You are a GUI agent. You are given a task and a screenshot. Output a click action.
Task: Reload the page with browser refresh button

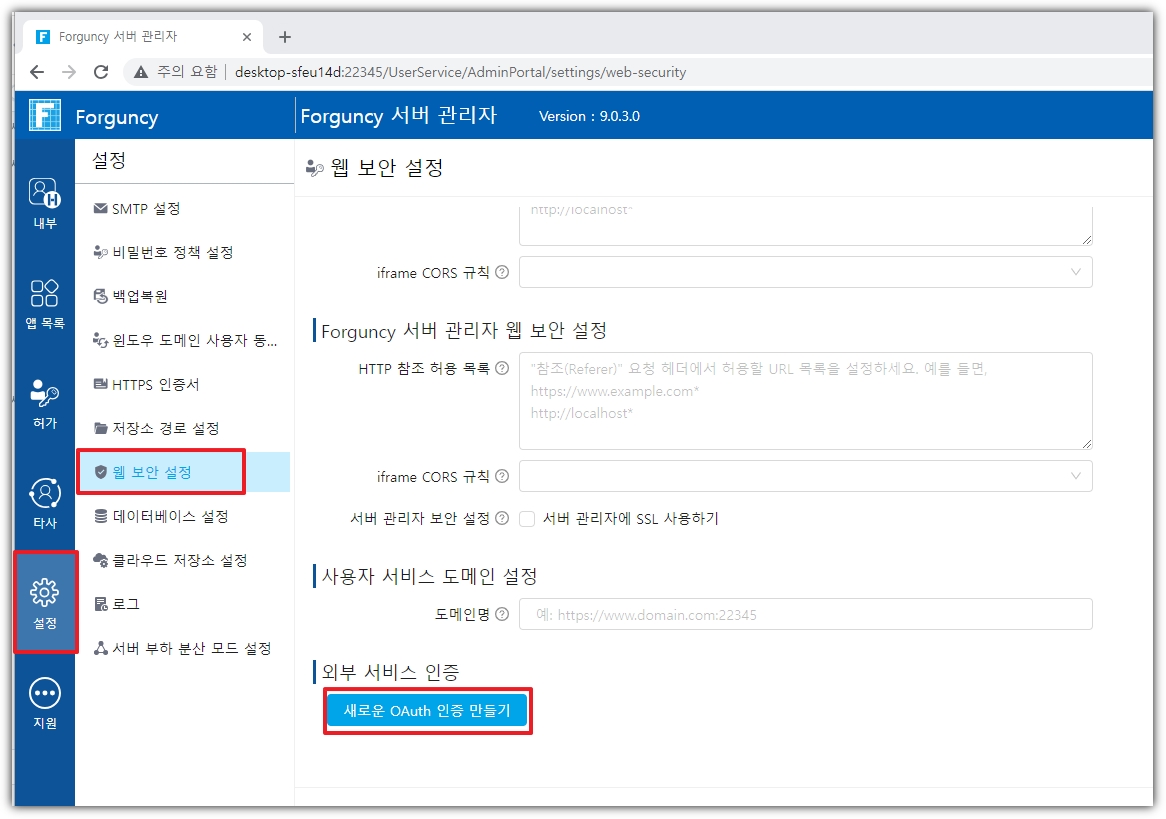pos(101,72)
